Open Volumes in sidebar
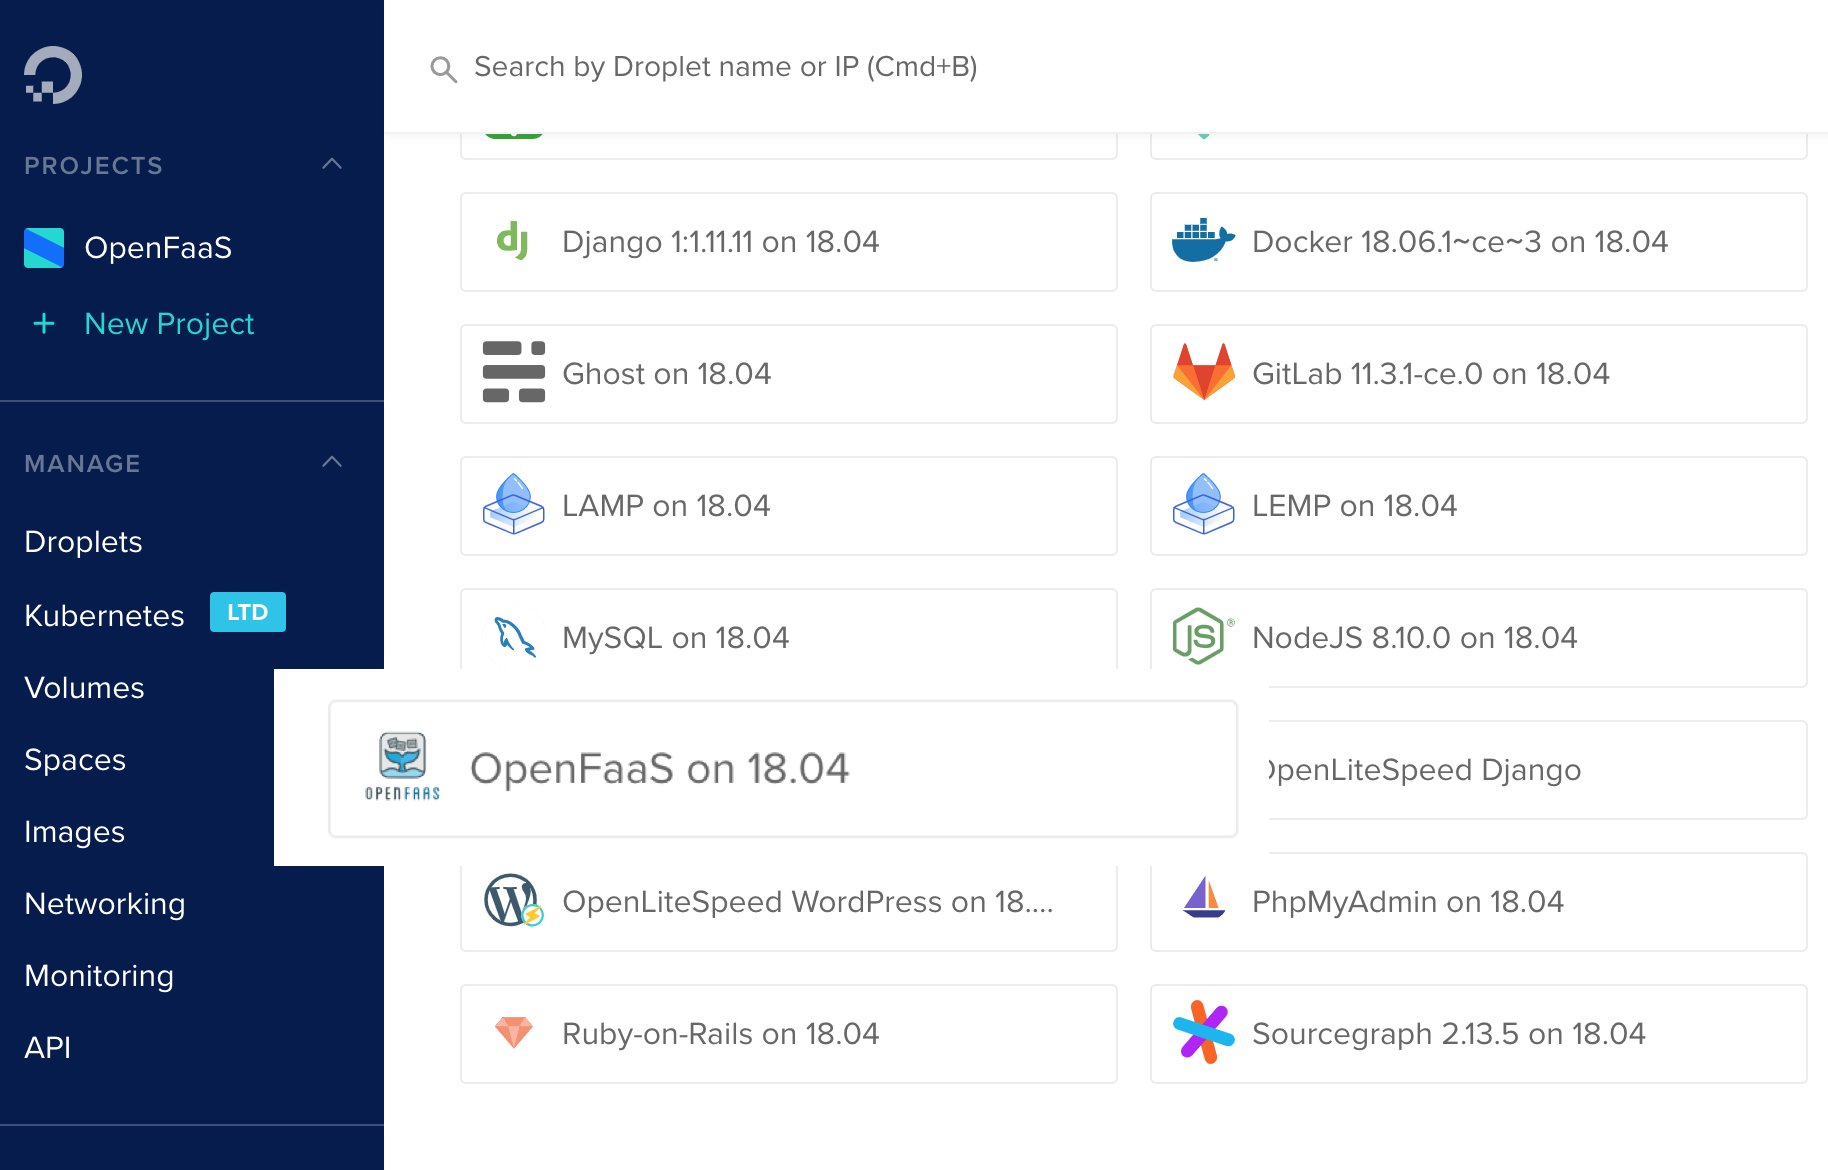The image size is (1828, 1170). [84, 688]
